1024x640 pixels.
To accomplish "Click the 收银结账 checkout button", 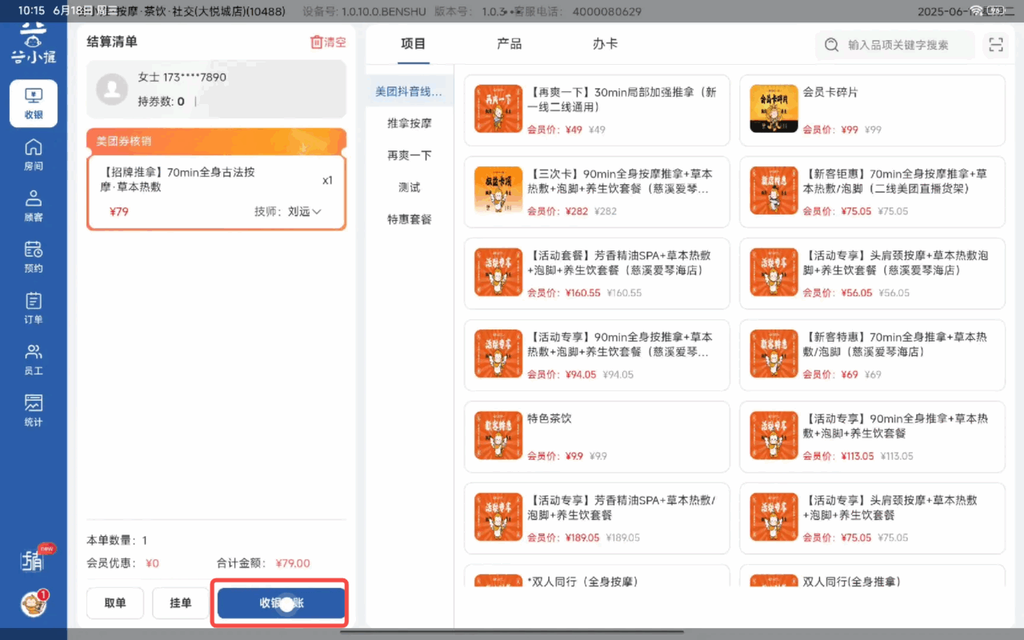I will 281,603.
